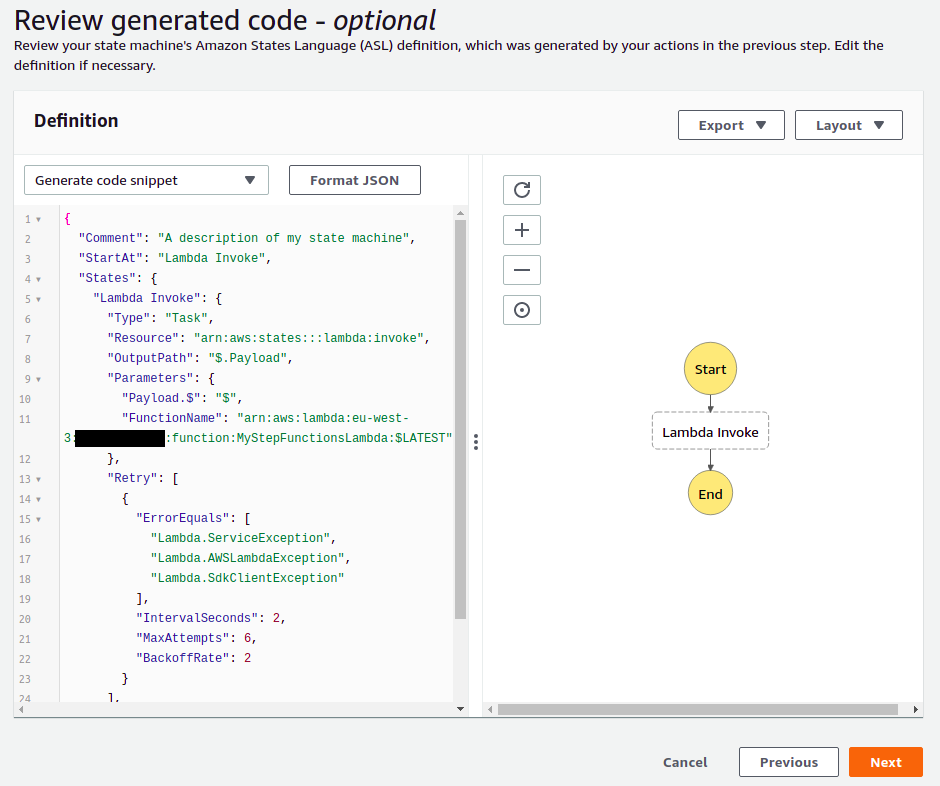
Task: Fold the Retry array at line 13
Action: coord(38,479)
